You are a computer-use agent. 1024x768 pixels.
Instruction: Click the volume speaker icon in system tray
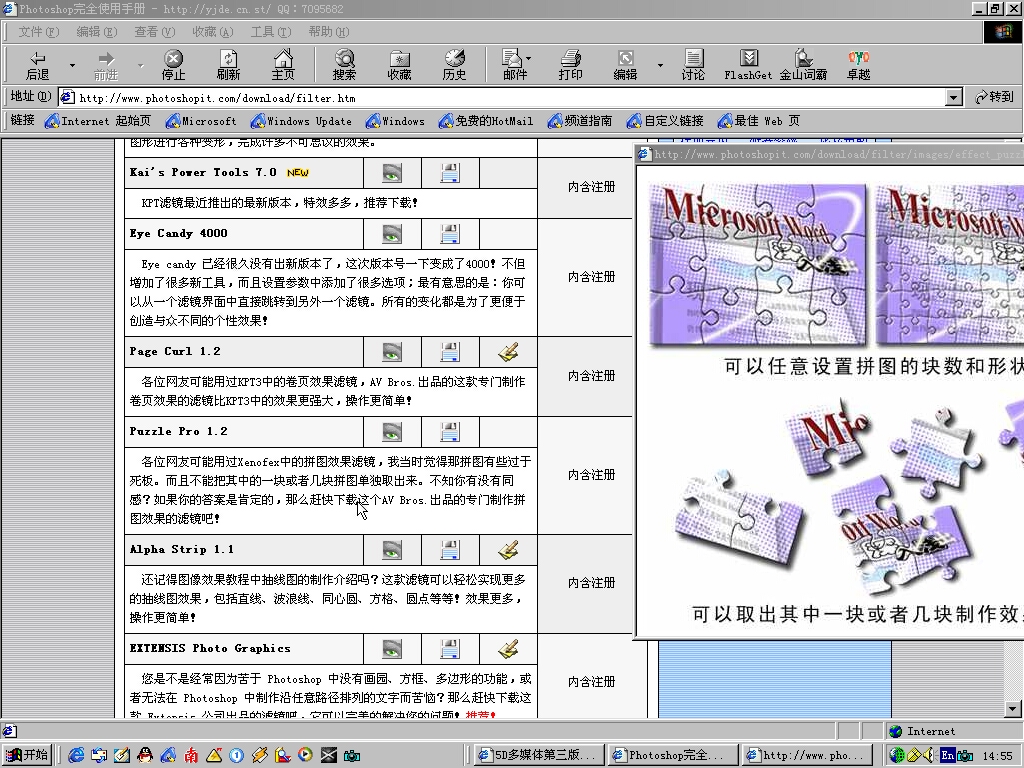[x=929, y=756]
